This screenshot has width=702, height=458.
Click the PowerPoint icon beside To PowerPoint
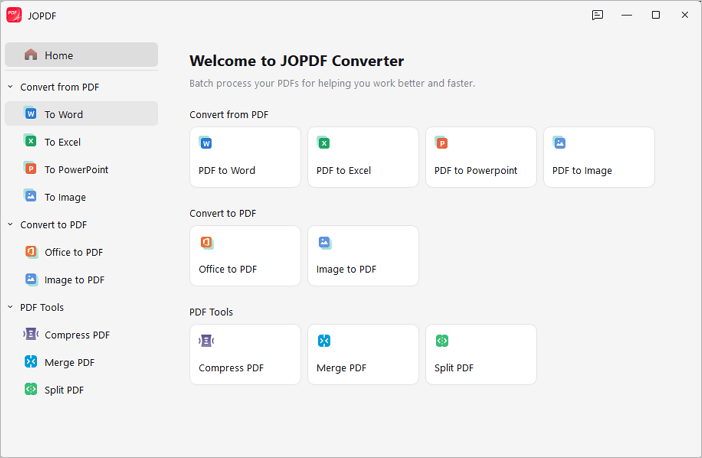click(x=30, y=169)
